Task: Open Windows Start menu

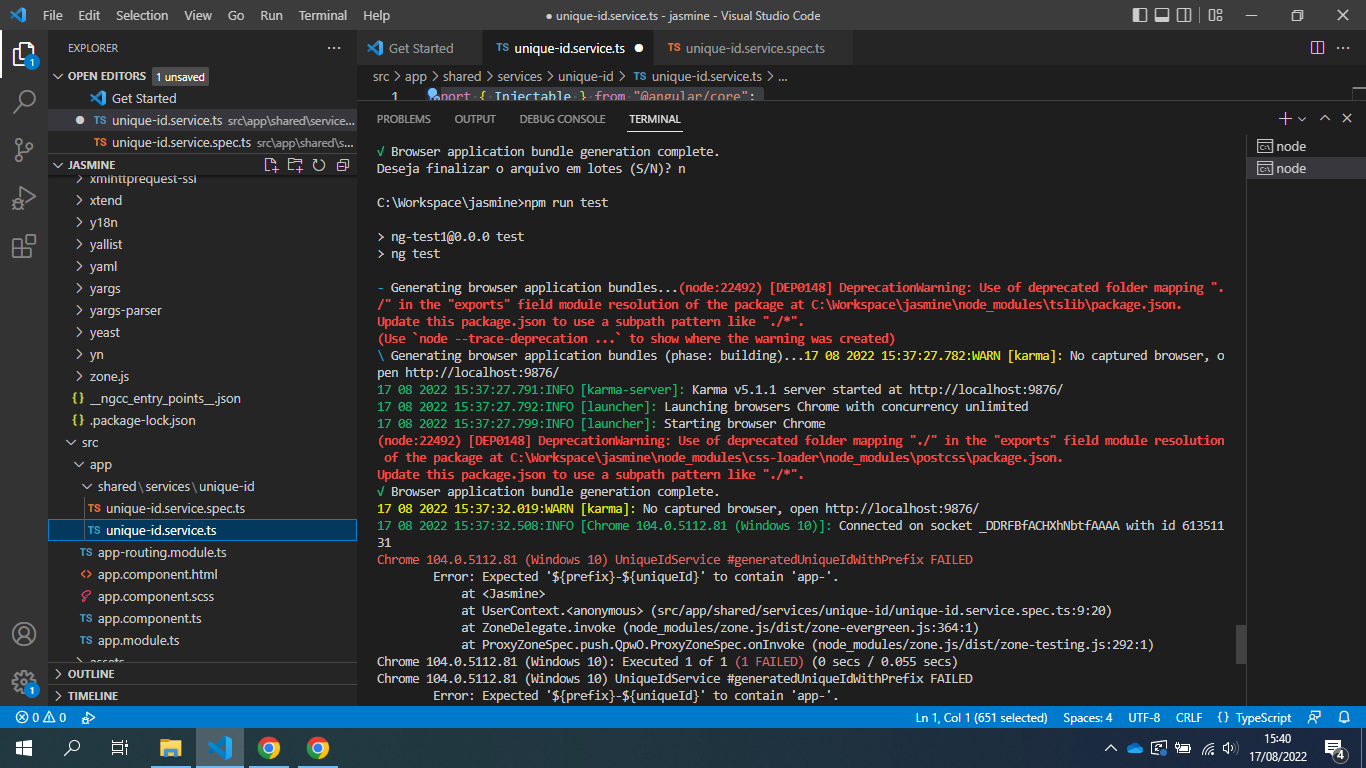Action: click(x=24, y=747)
